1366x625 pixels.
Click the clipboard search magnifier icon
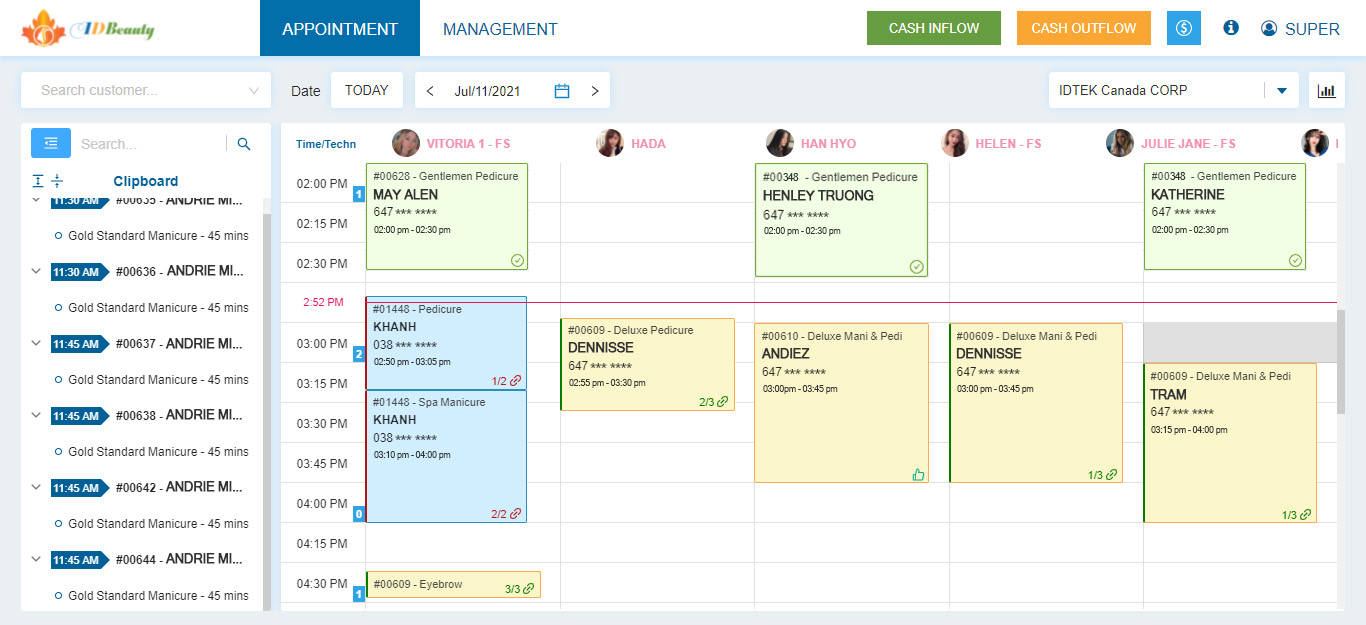244,144
